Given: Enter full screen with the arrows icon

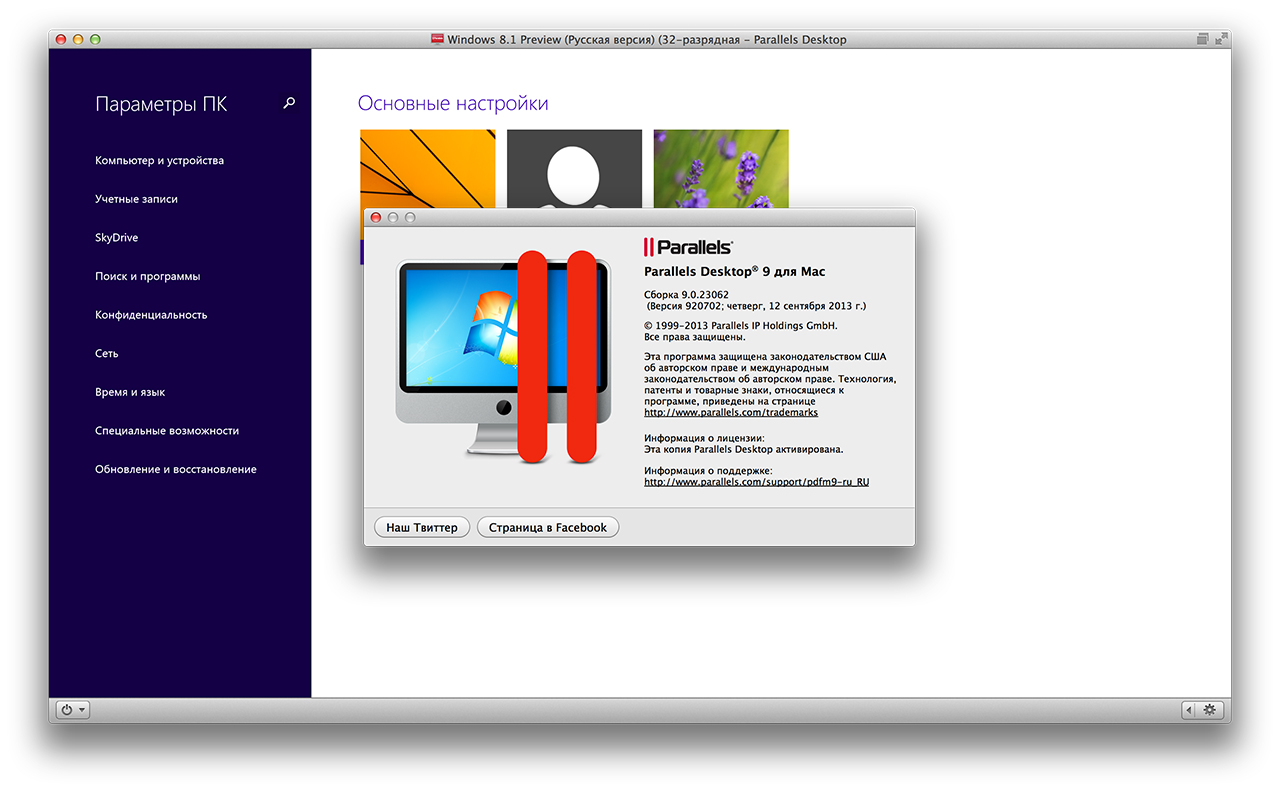Looking at the screenshot, I should [x=1221, y=39].
